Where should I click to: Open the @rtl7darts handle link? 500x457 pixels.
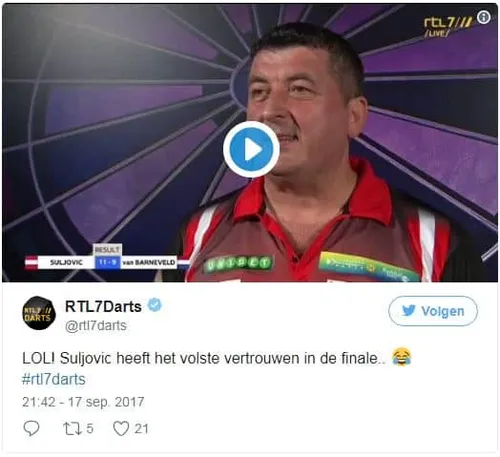[x=96, y=325]
